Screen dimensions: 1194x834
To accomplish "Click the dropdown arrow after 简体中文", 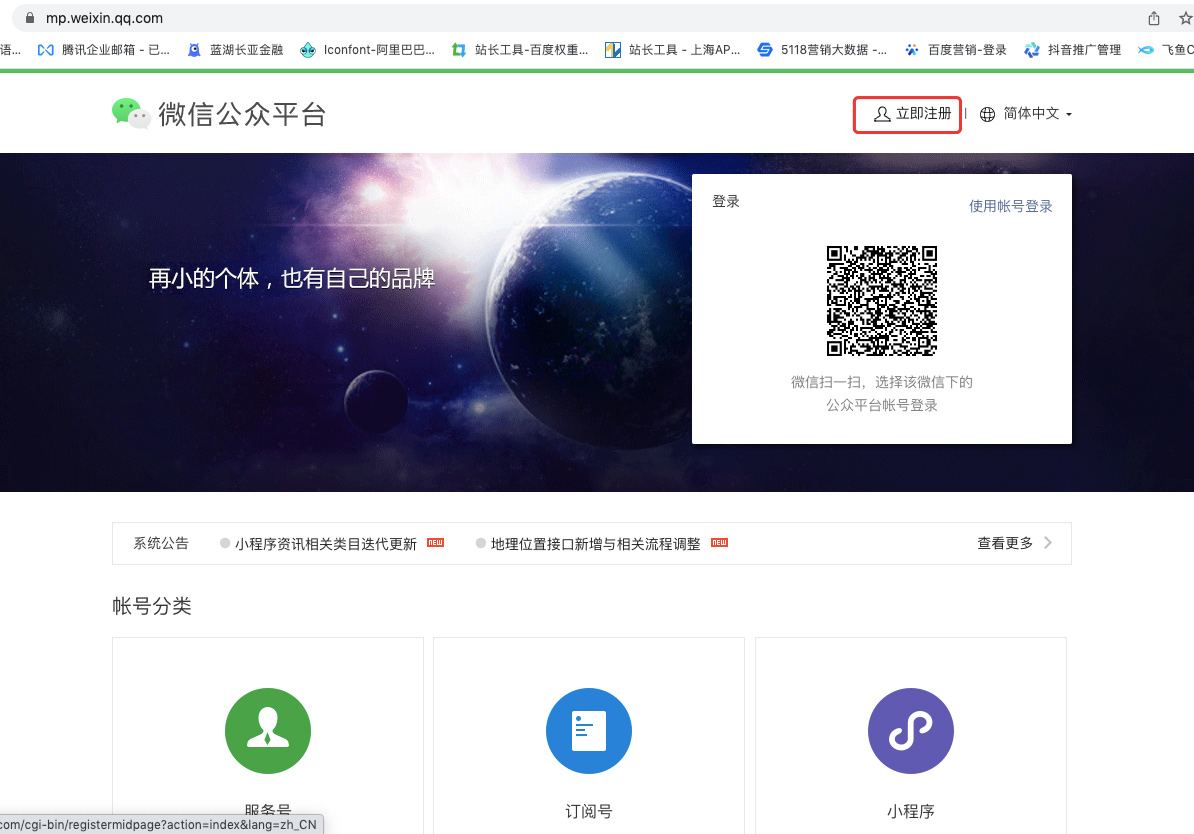I will (x=1069, y=114).
